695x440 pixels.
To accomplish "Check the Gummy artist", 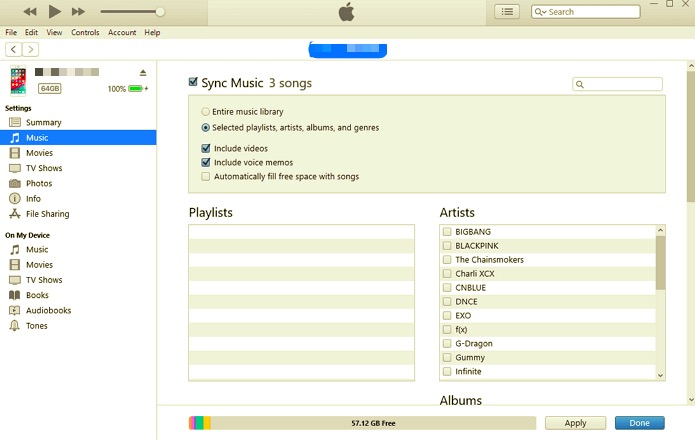I will point(447,357).
